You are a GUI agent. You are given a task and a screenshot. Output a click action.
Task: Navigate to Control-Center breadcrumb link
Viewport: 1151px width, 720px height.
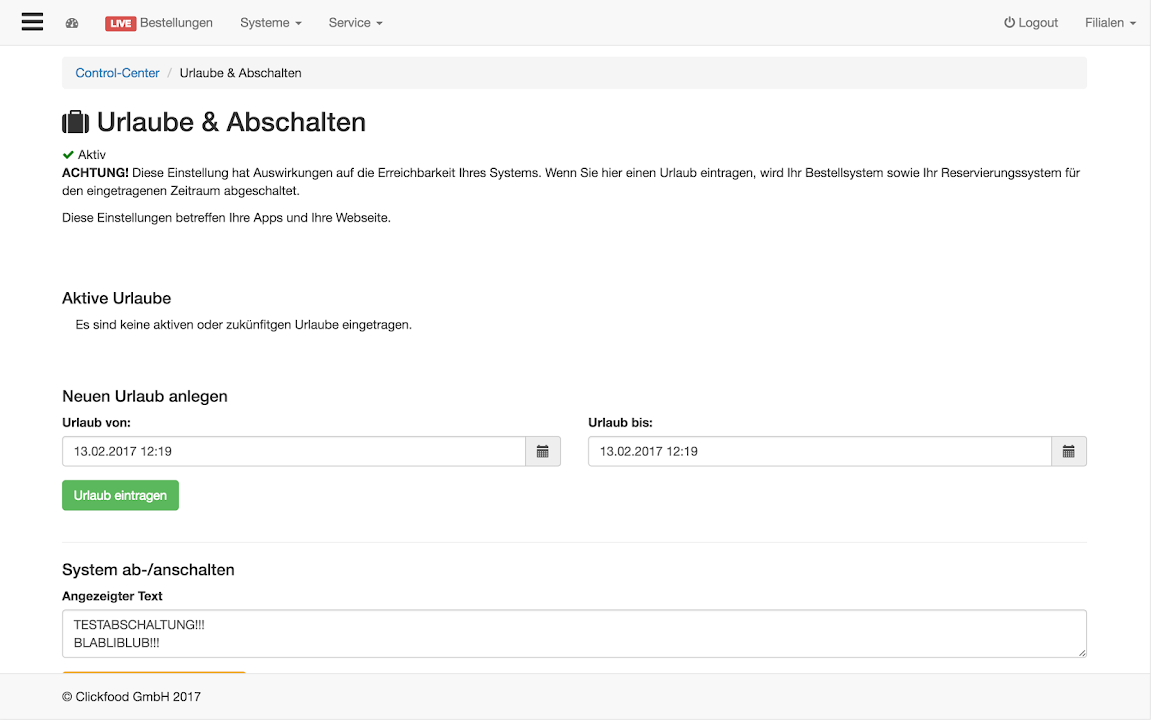click(x=117, y=73)
